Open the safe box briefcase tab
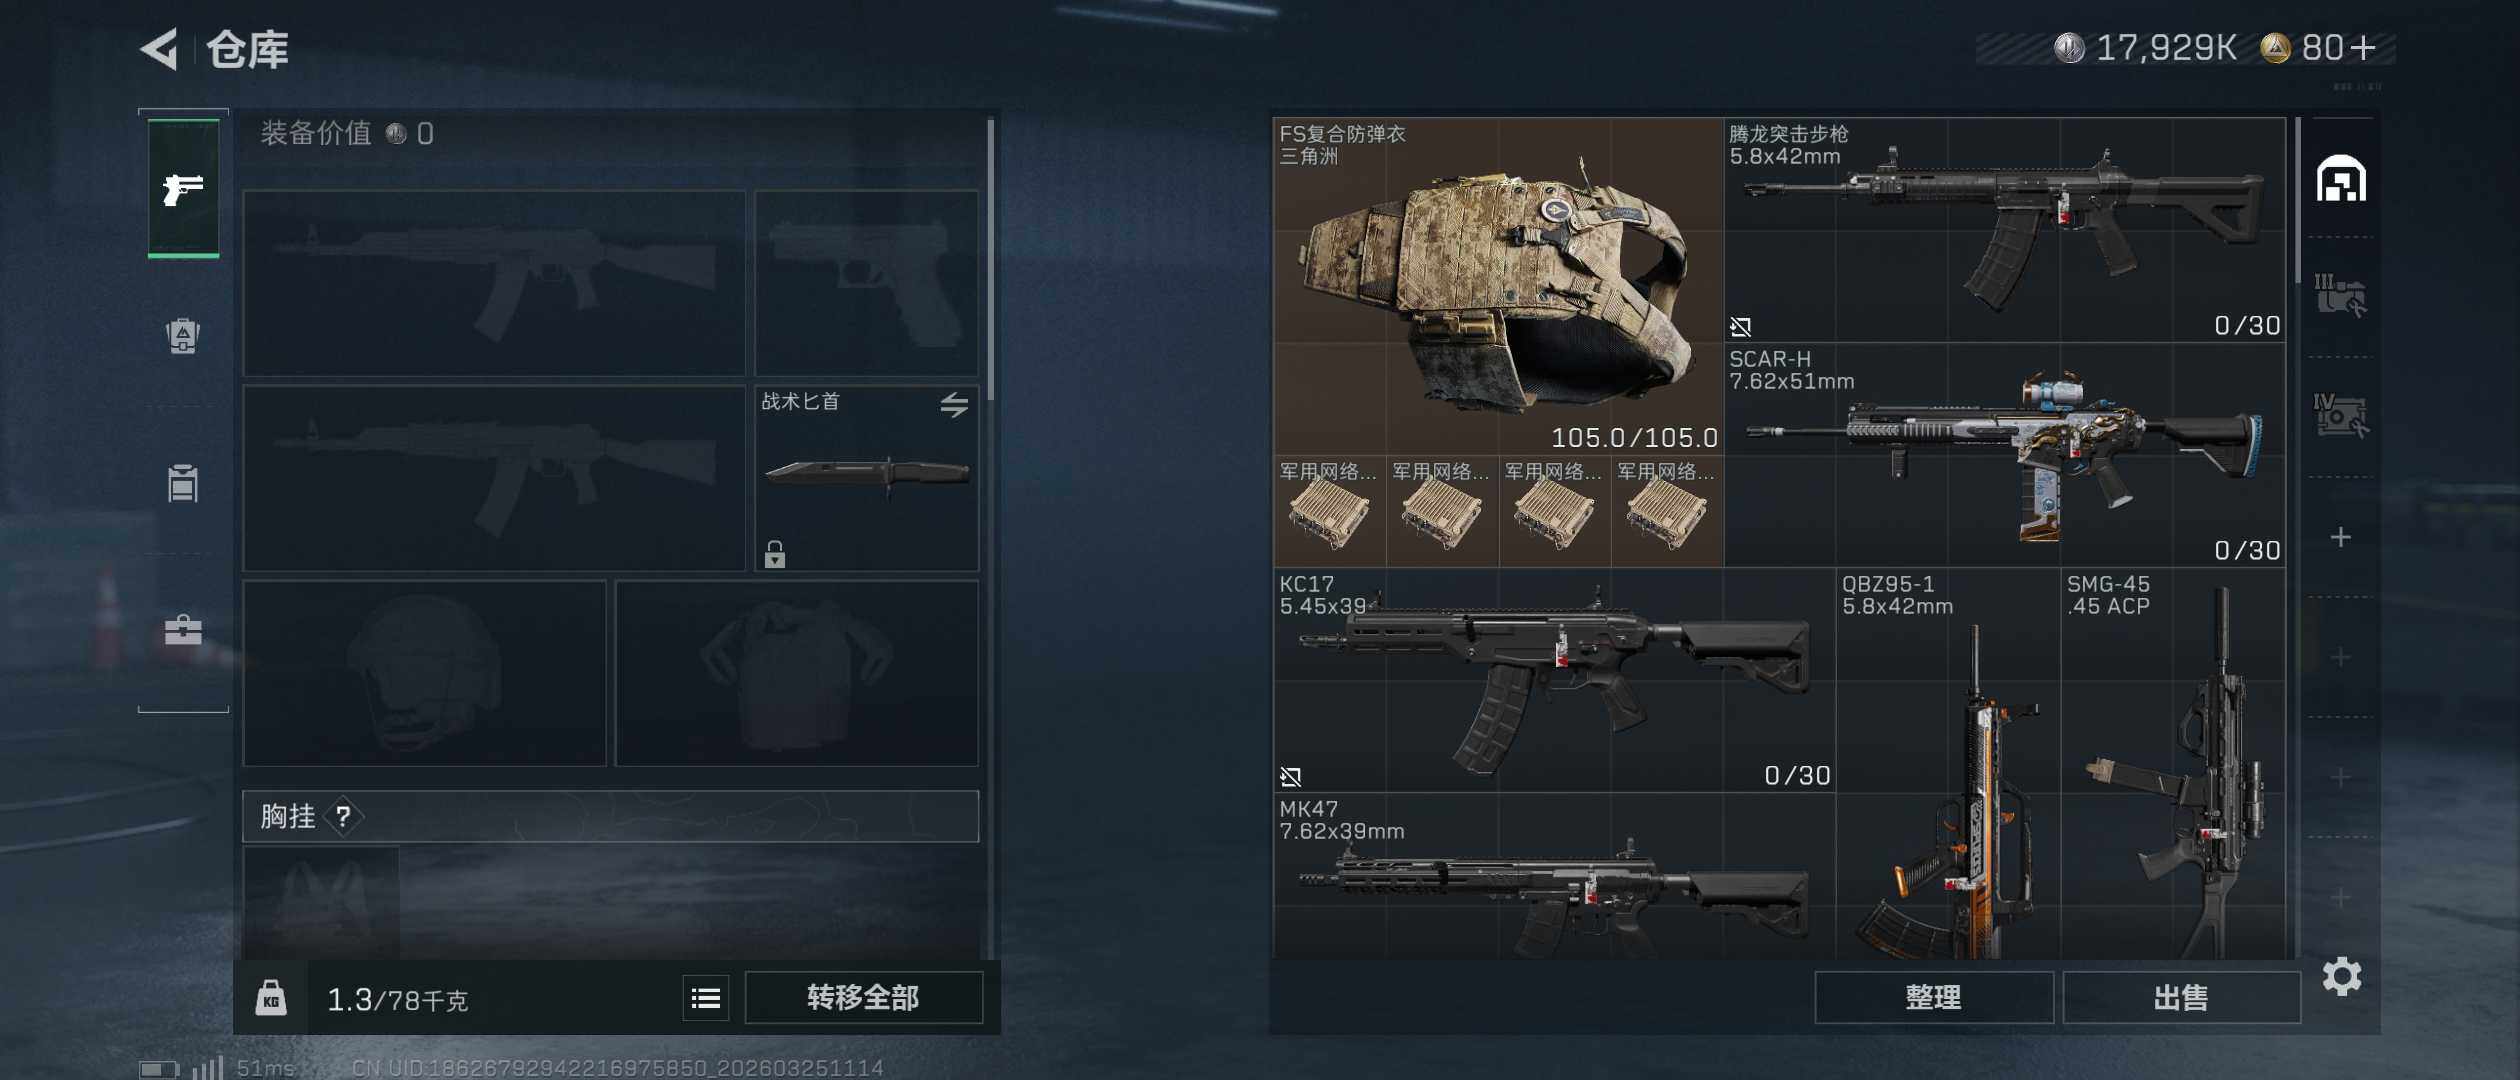Screen dimensions: 2520x1080 183,630
